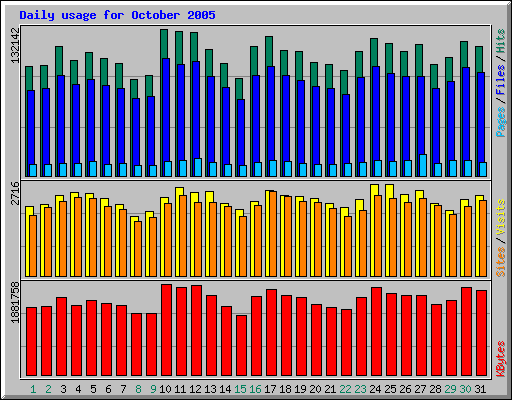Screen dimensions: 512x400
Task: Click day label 24 on the x-axis
Action: click(375, 389)
